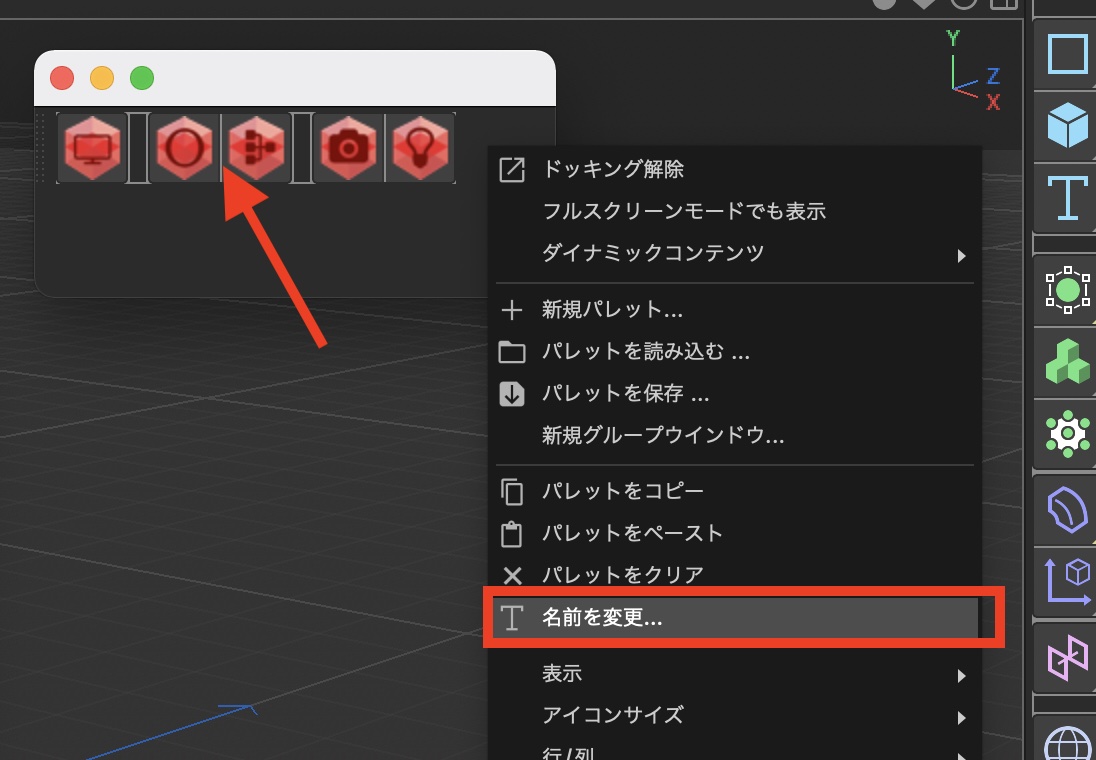
Task: Add a Redshift light via bulb icon
Action: click(421, 148)
